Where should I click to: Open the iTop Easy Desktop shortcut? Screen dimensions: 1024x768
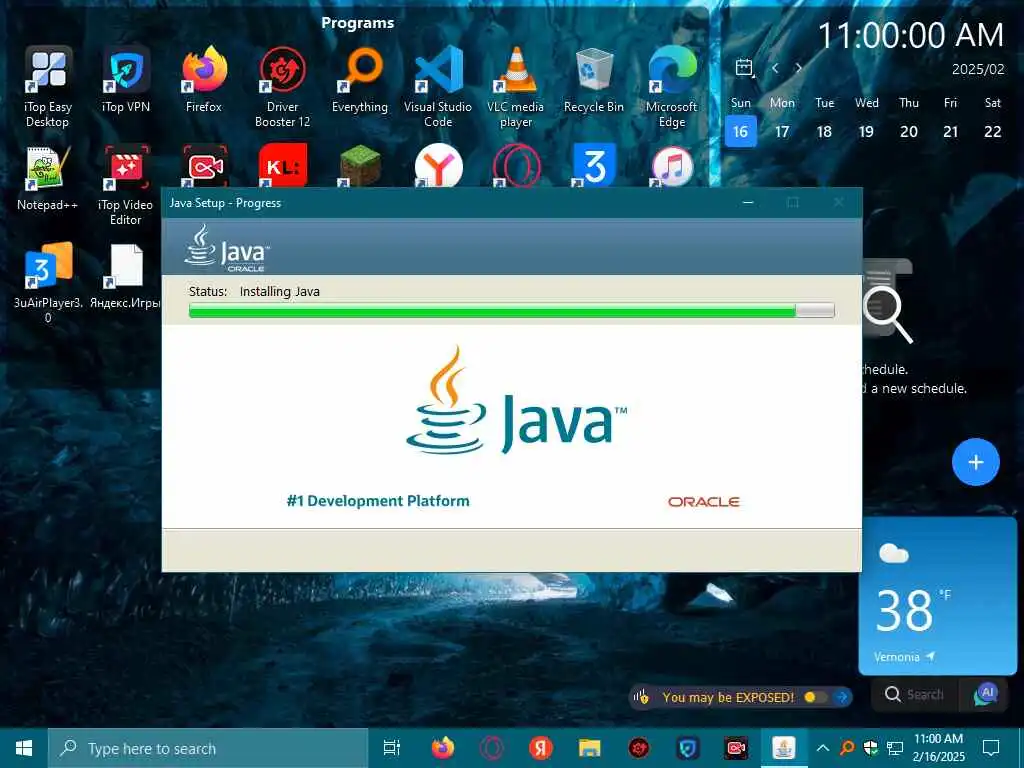(48, 86)
